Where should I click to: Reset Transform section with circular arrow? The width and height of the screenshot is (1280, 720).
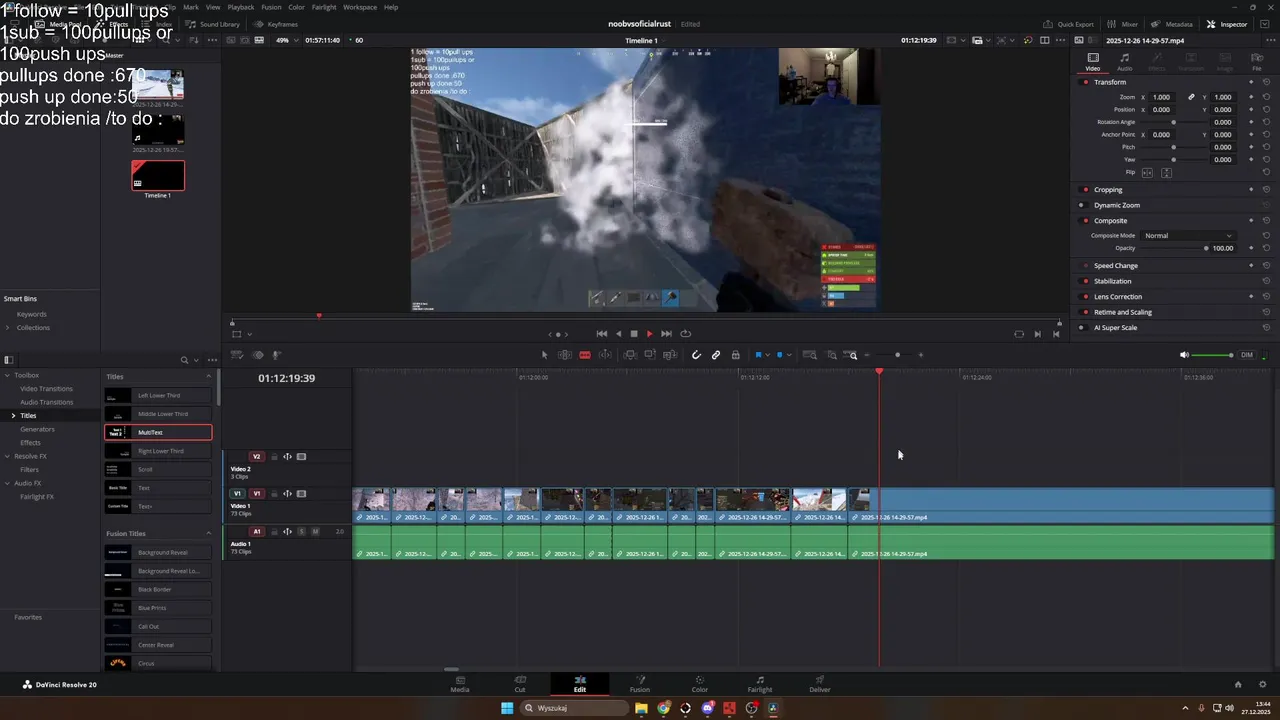point(1266,82)
